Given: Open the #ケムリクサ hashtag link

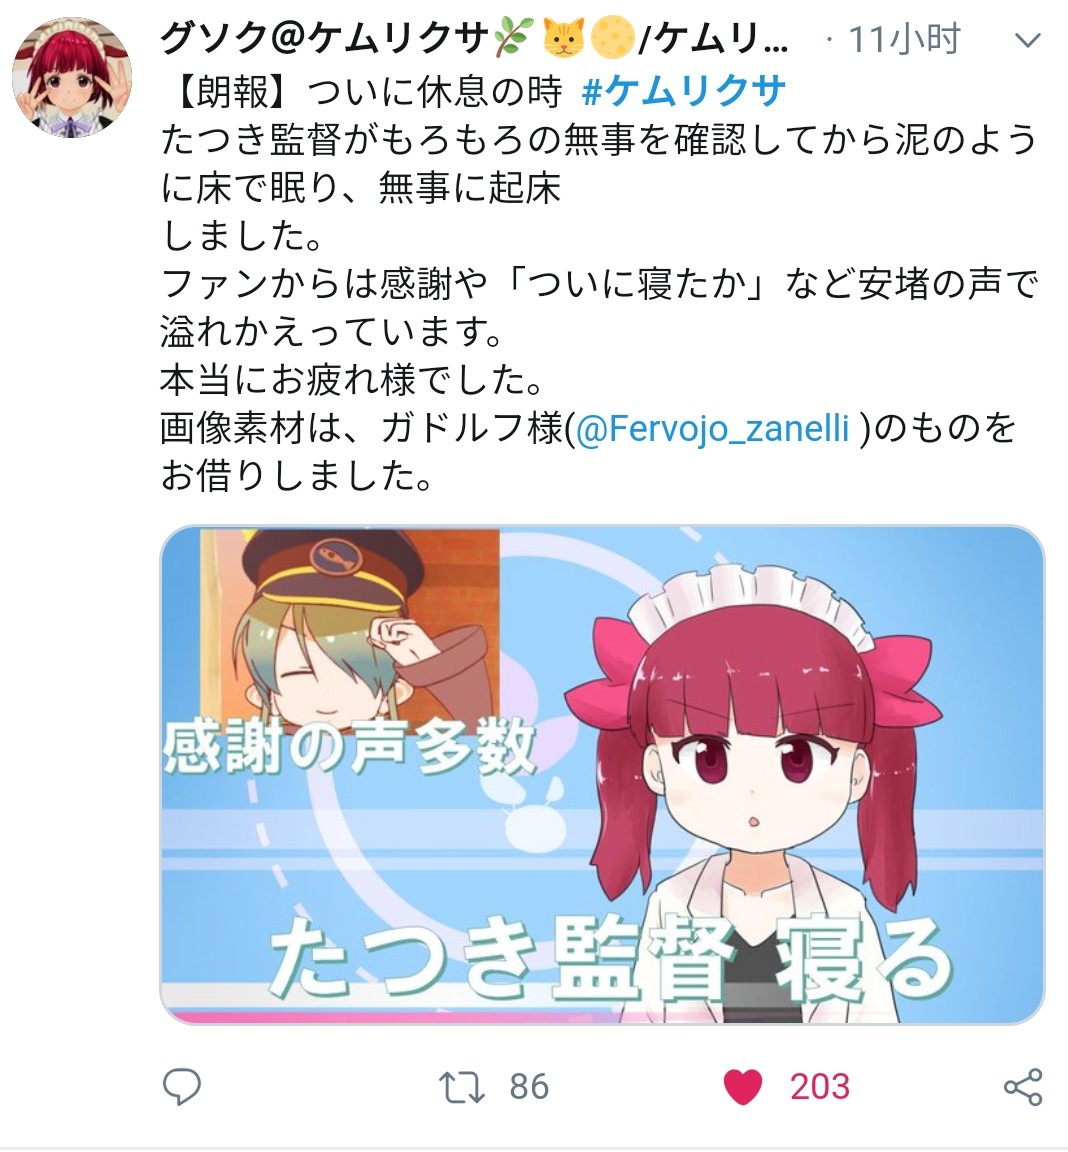Looking at the screenshot, I should (x=683, y=91).
